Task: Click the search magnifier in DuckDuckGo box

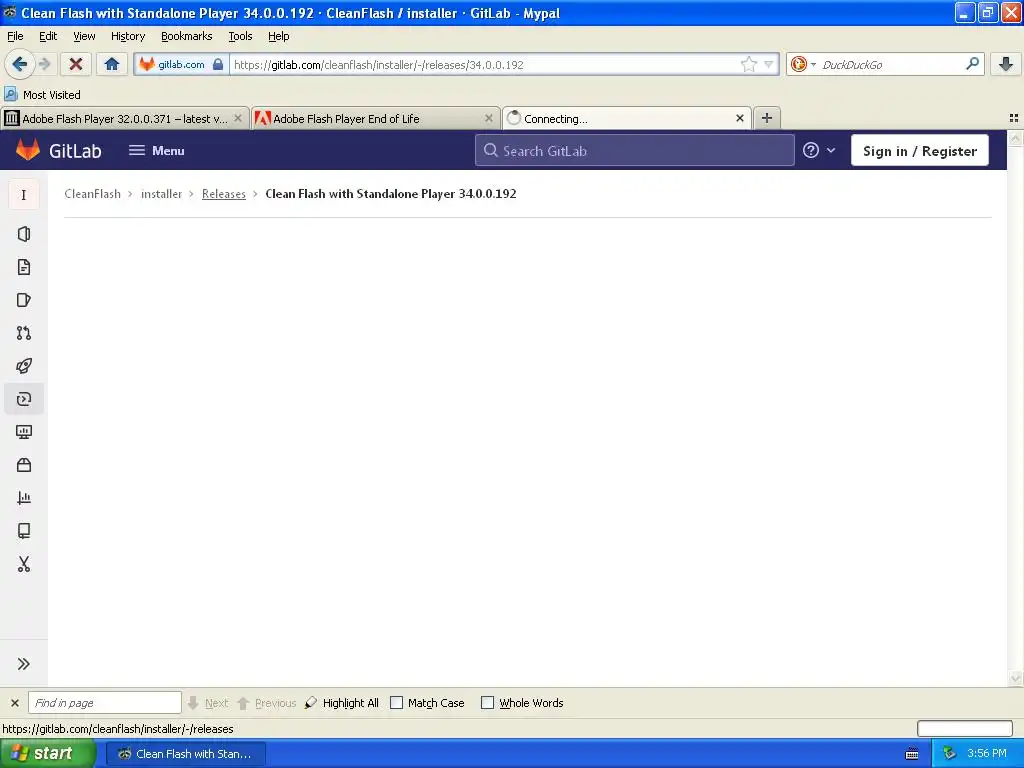Action: click(972, 64)
